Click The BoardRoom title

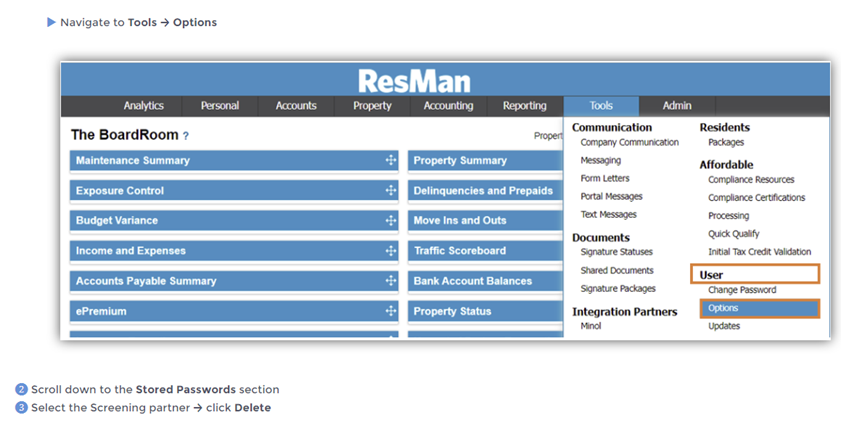(124, 135)
